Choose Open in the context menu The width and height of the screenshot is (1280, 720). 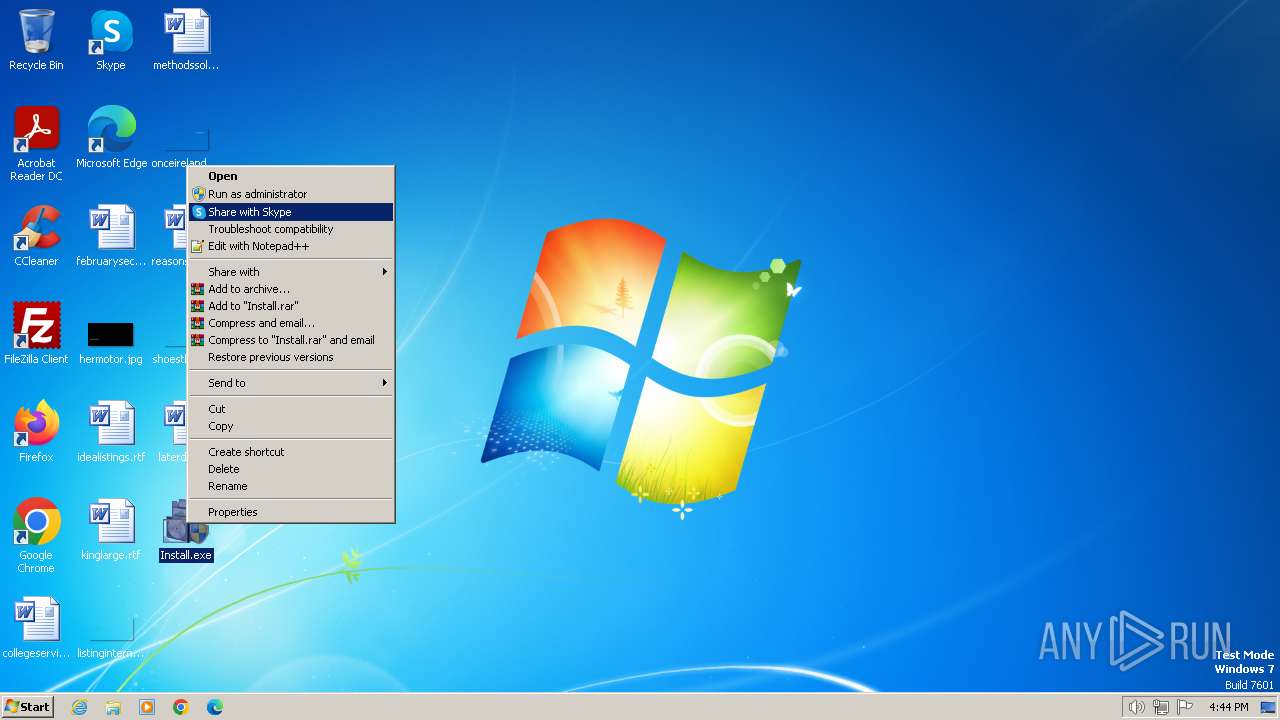tap(291, 176)
